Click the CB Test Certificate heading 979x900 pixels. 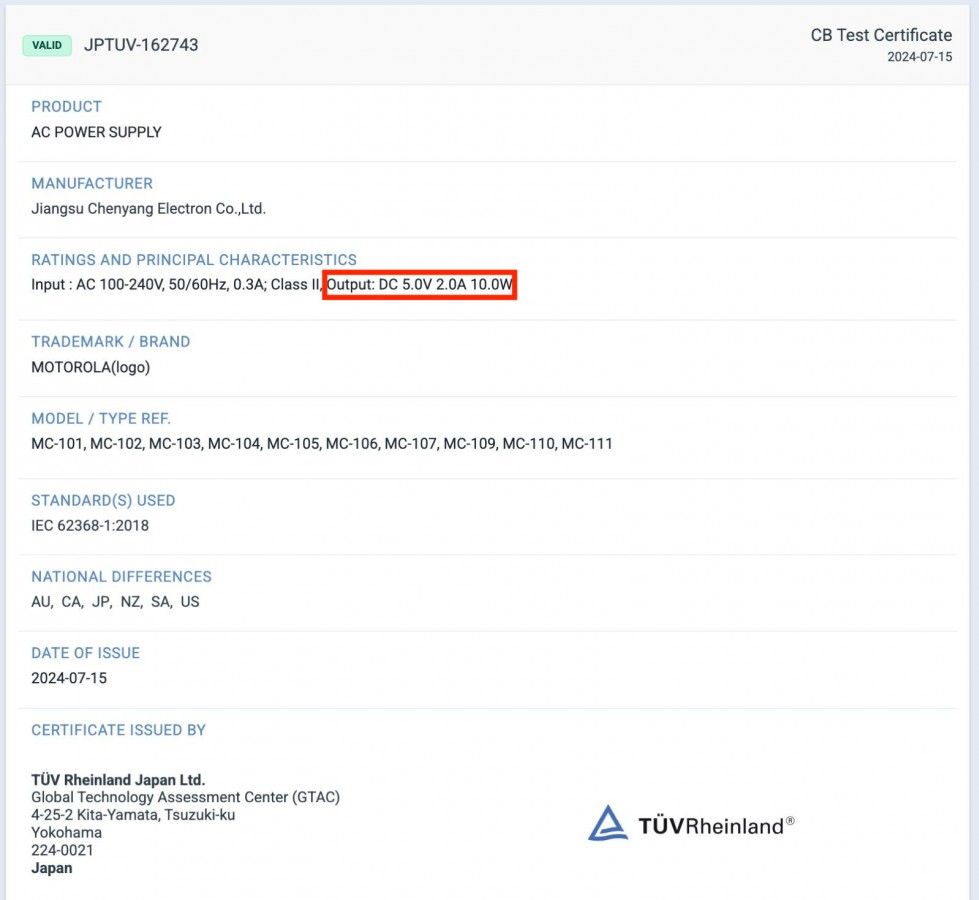tap(881, 35)
